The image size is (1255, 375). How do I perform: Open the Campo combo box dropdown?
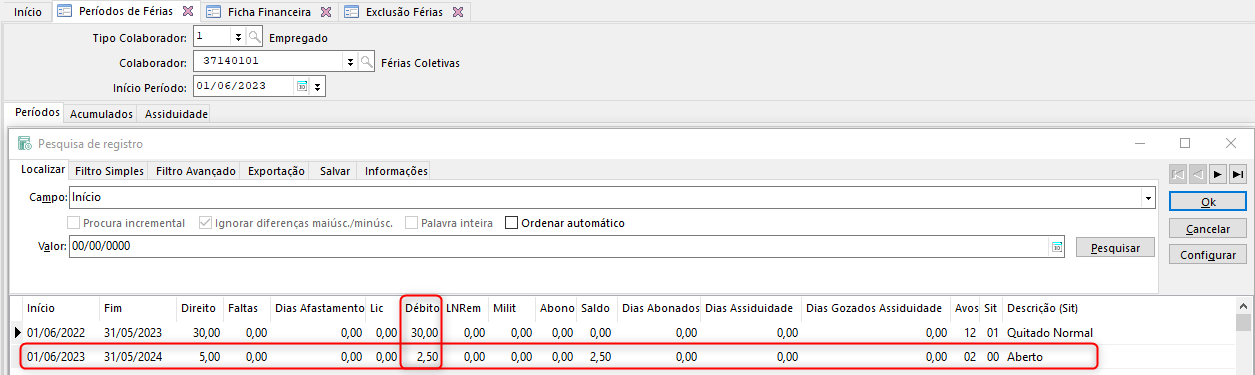click(x=1148, y=198)
